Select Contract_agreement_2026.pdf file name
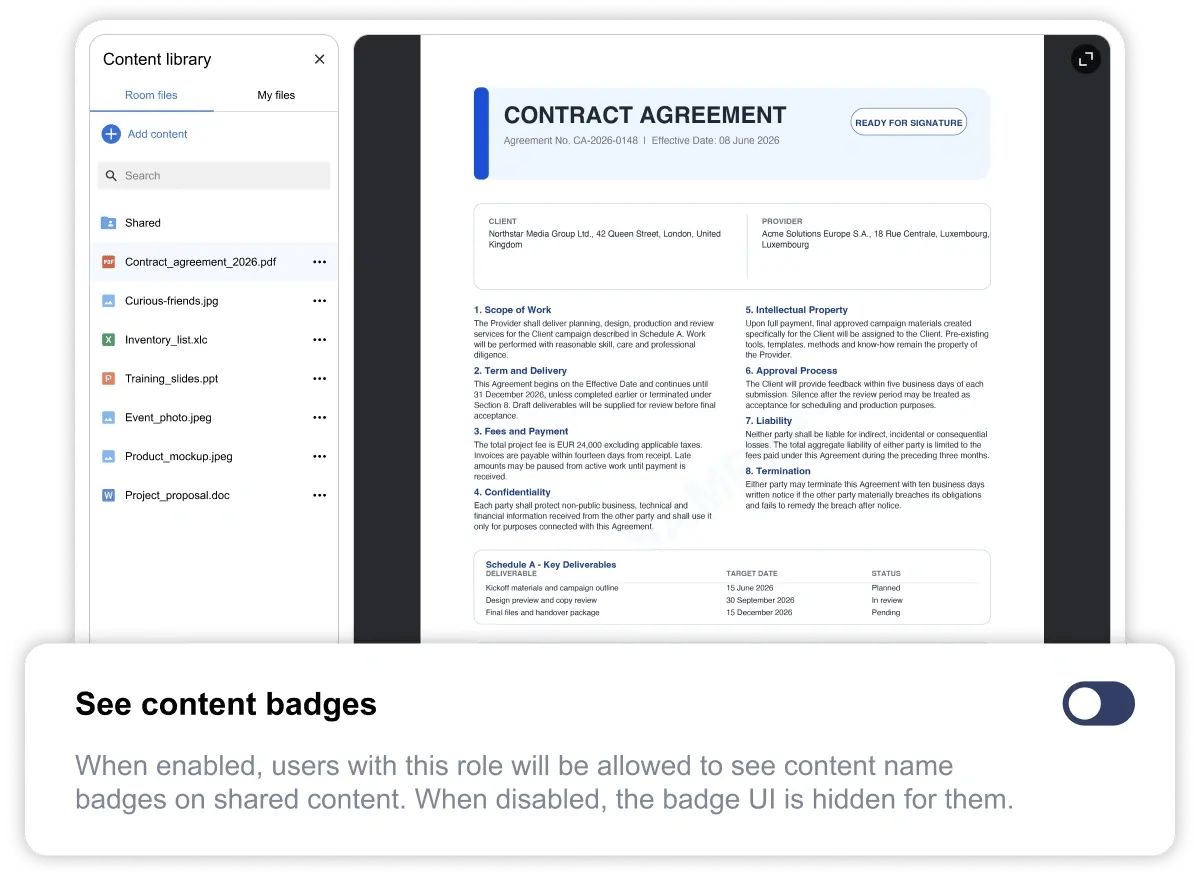 [200, 262]
